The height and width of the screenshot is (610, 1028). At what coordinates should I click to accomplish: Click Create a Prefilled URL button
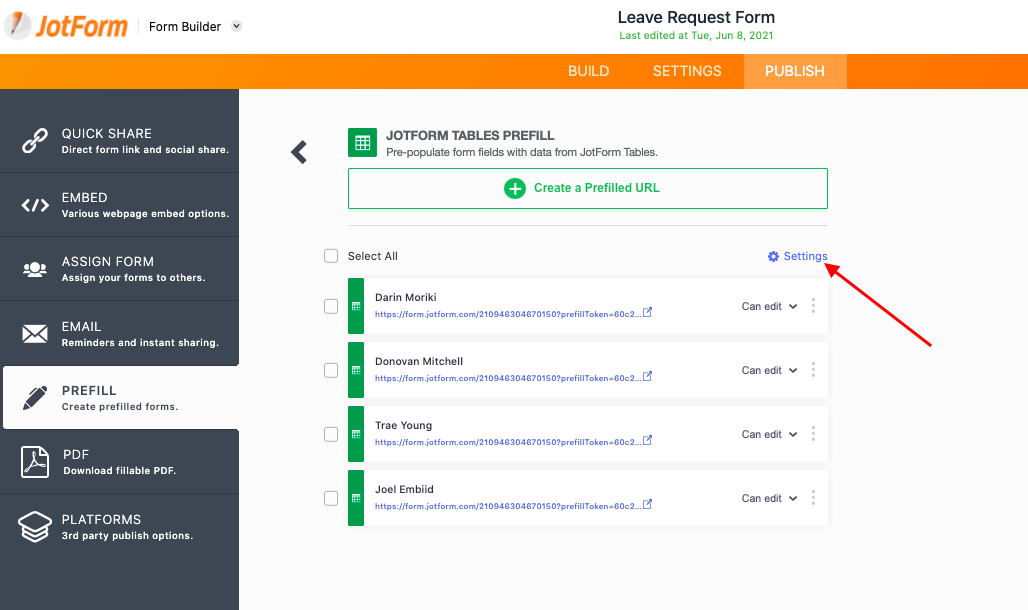point(587,188)
